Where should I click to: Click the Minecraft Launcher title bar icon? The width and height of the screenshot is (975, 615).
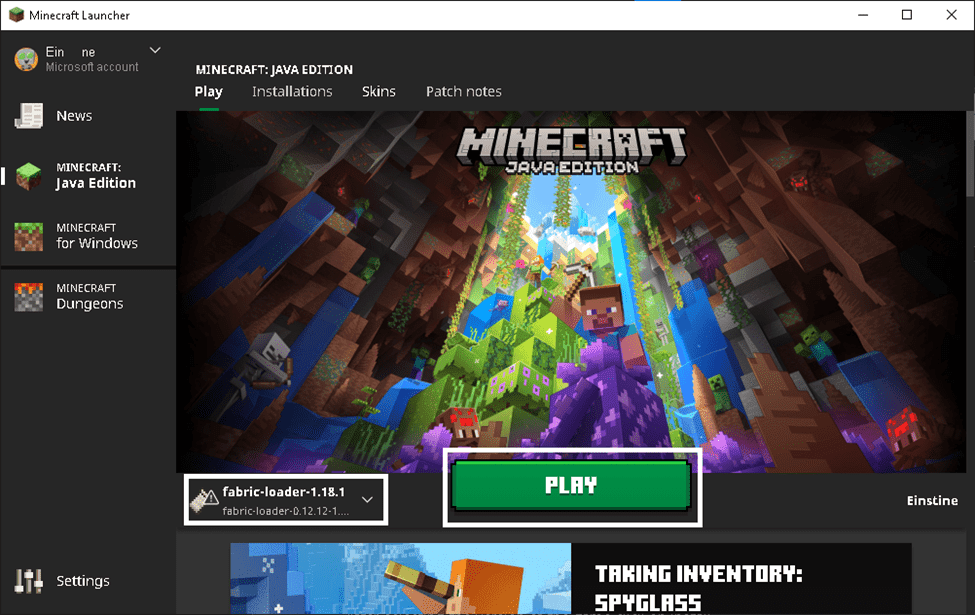tap(16, 15)
